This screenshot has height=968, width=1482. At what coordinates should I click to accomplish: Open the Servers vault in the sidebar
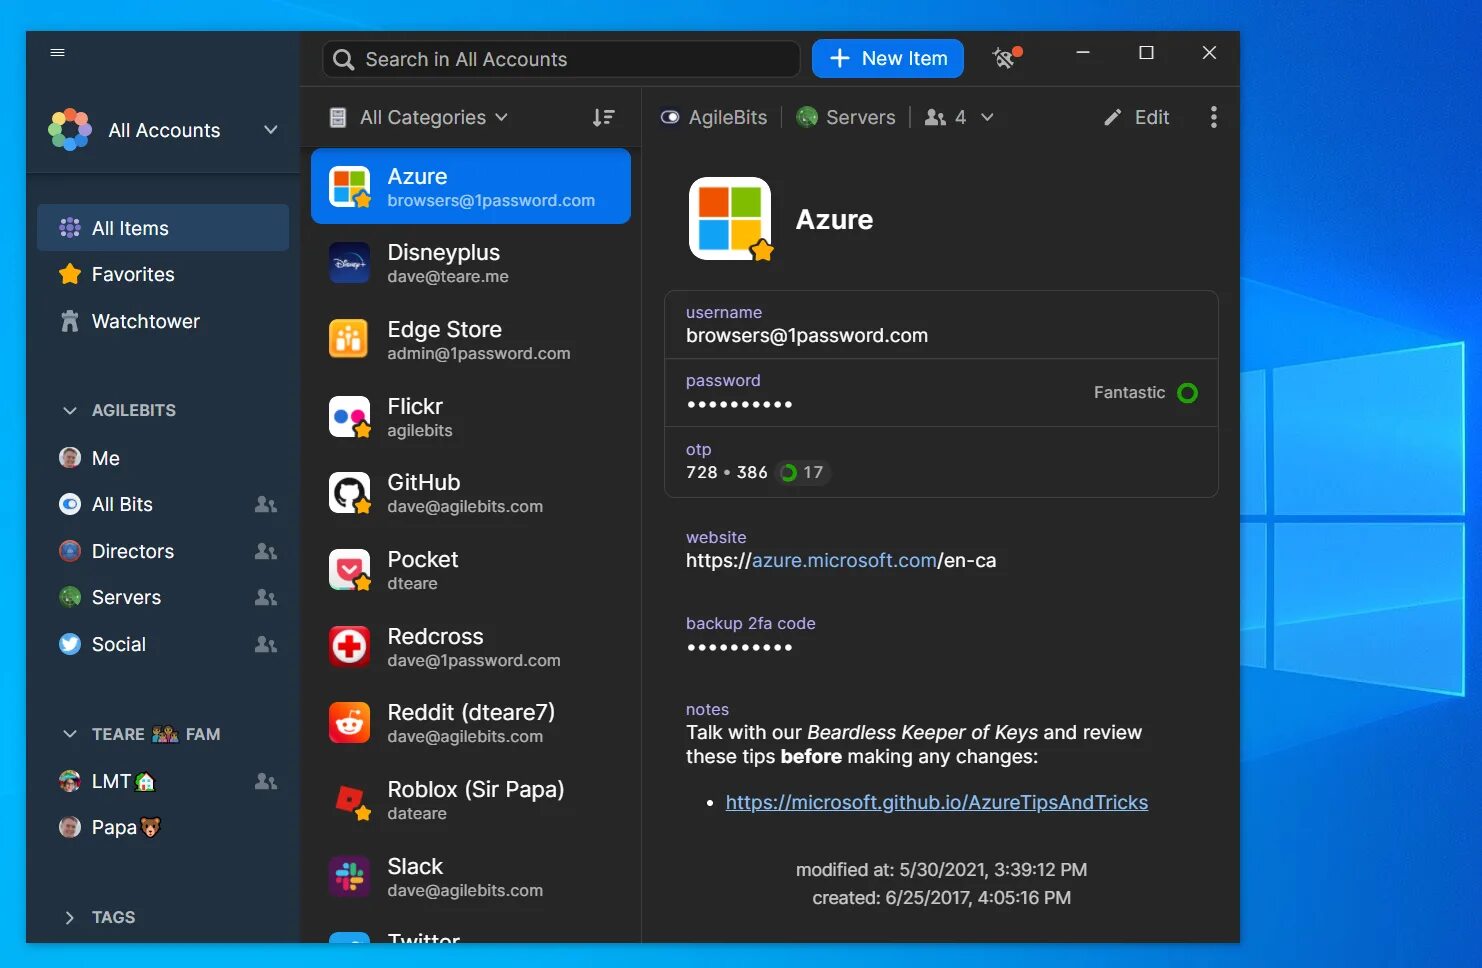[x=126, y=597]
